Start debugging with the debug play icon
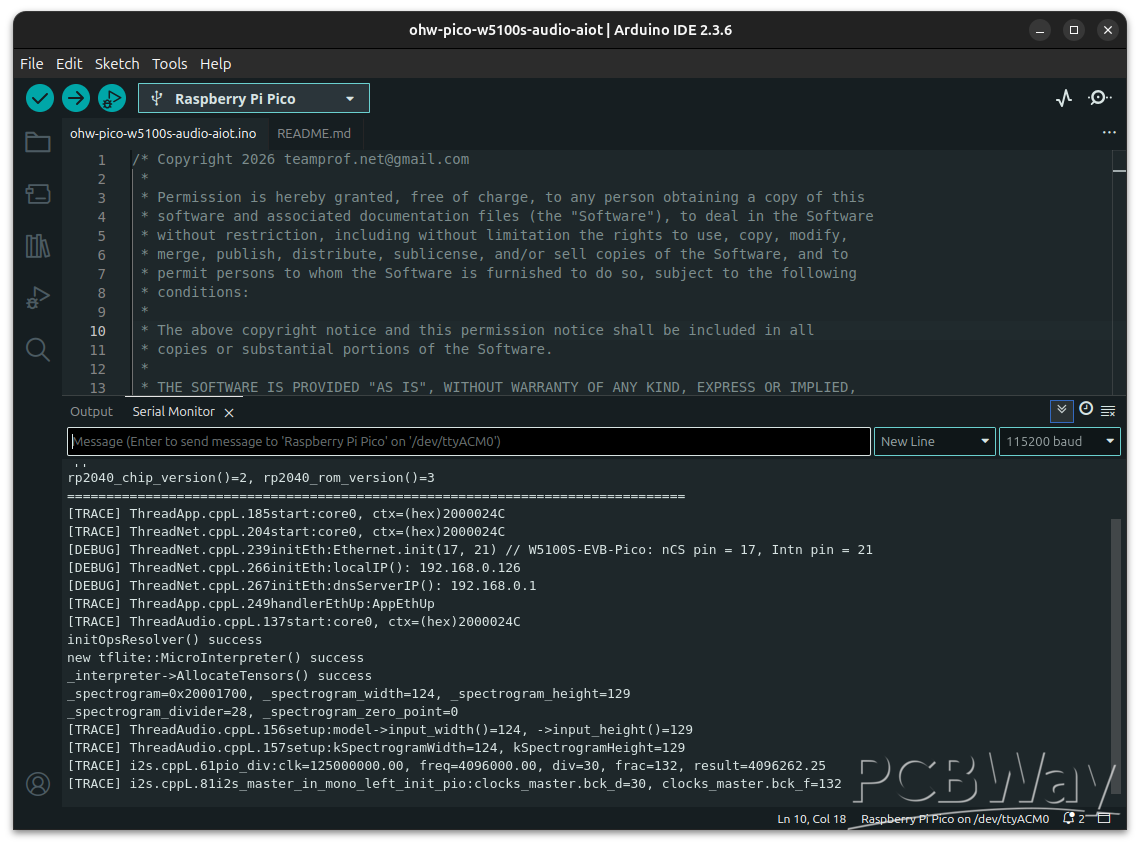The image size is (1140, 846). [111, 98]
